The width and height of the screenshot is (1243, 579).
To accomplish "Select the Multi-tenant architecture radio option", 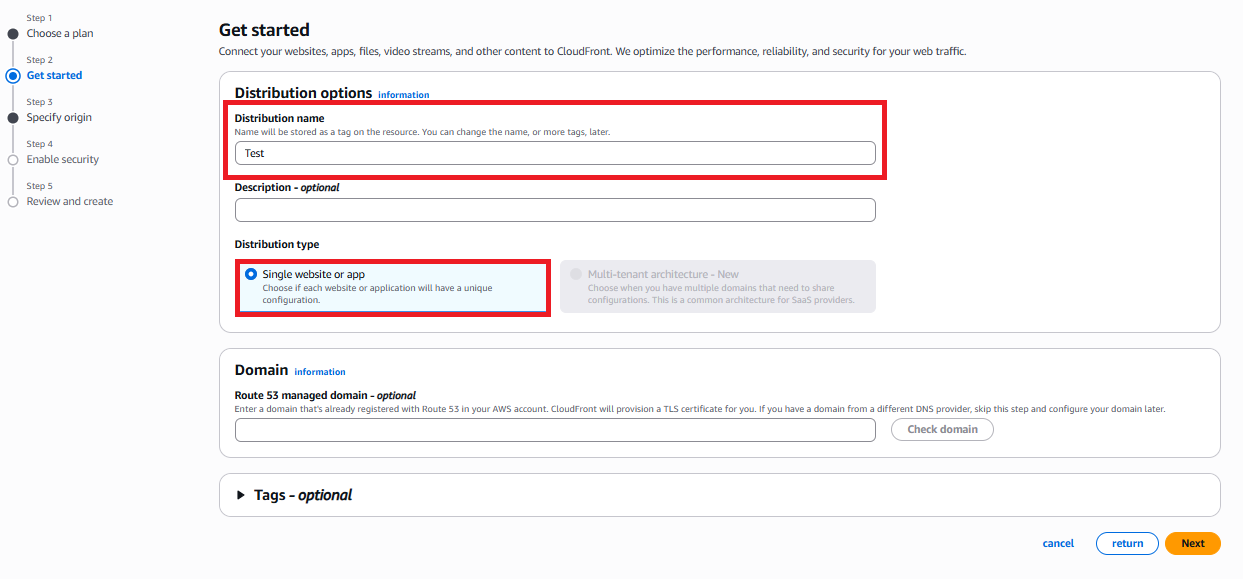I will [x=575, y=274].
